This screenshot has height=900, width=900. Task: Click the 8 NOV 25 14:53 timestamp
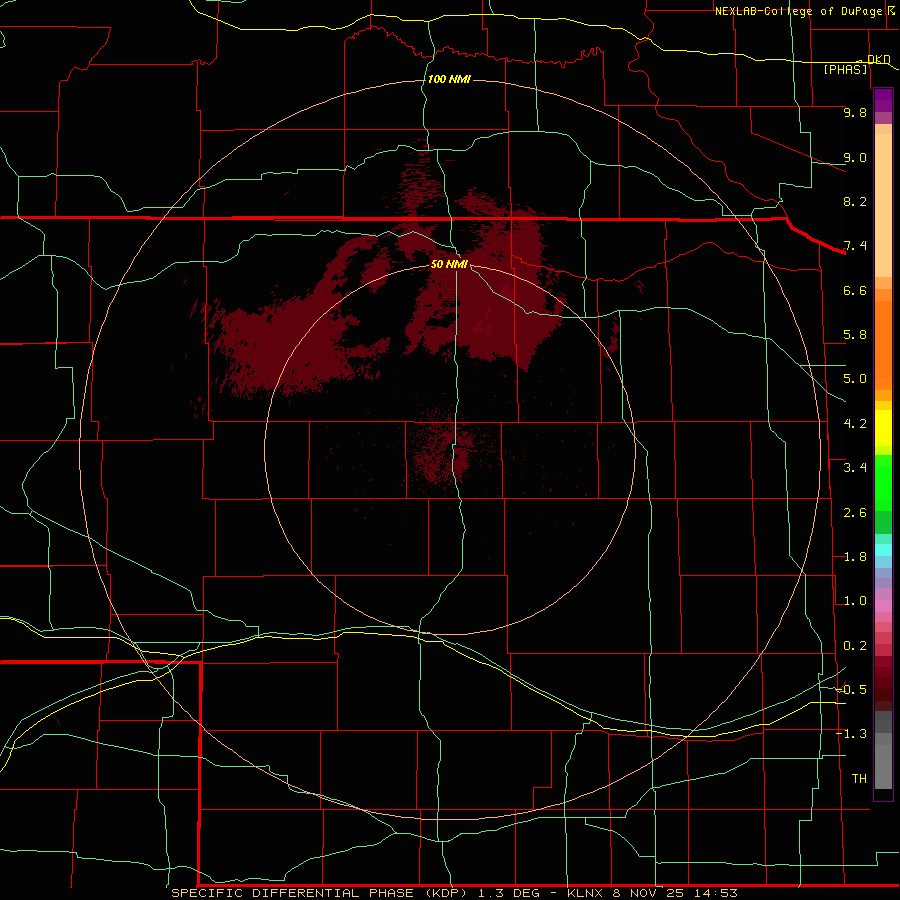pyautogui.click(x=674, y=893)
